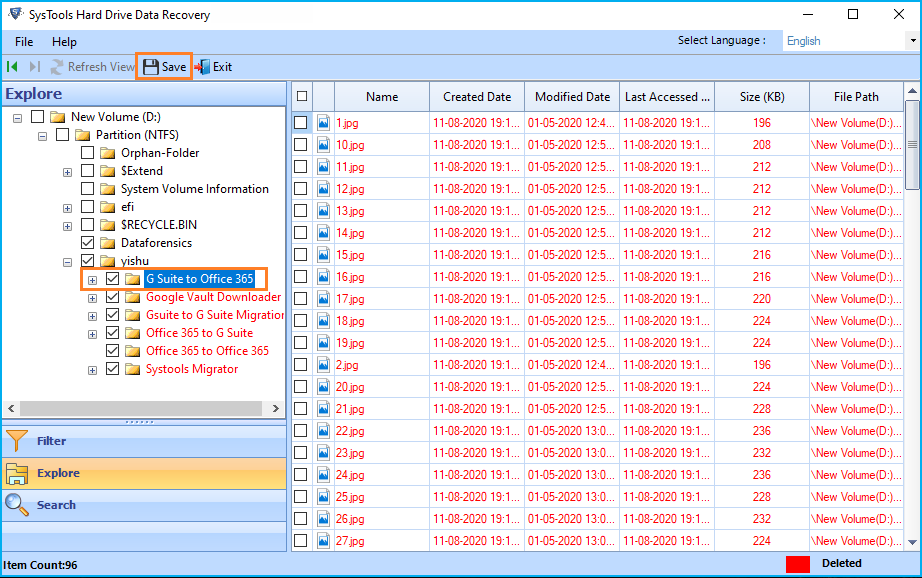922x578 pixels.
Task: Sort by File Path column header
Action: click(x=856, y=96)
